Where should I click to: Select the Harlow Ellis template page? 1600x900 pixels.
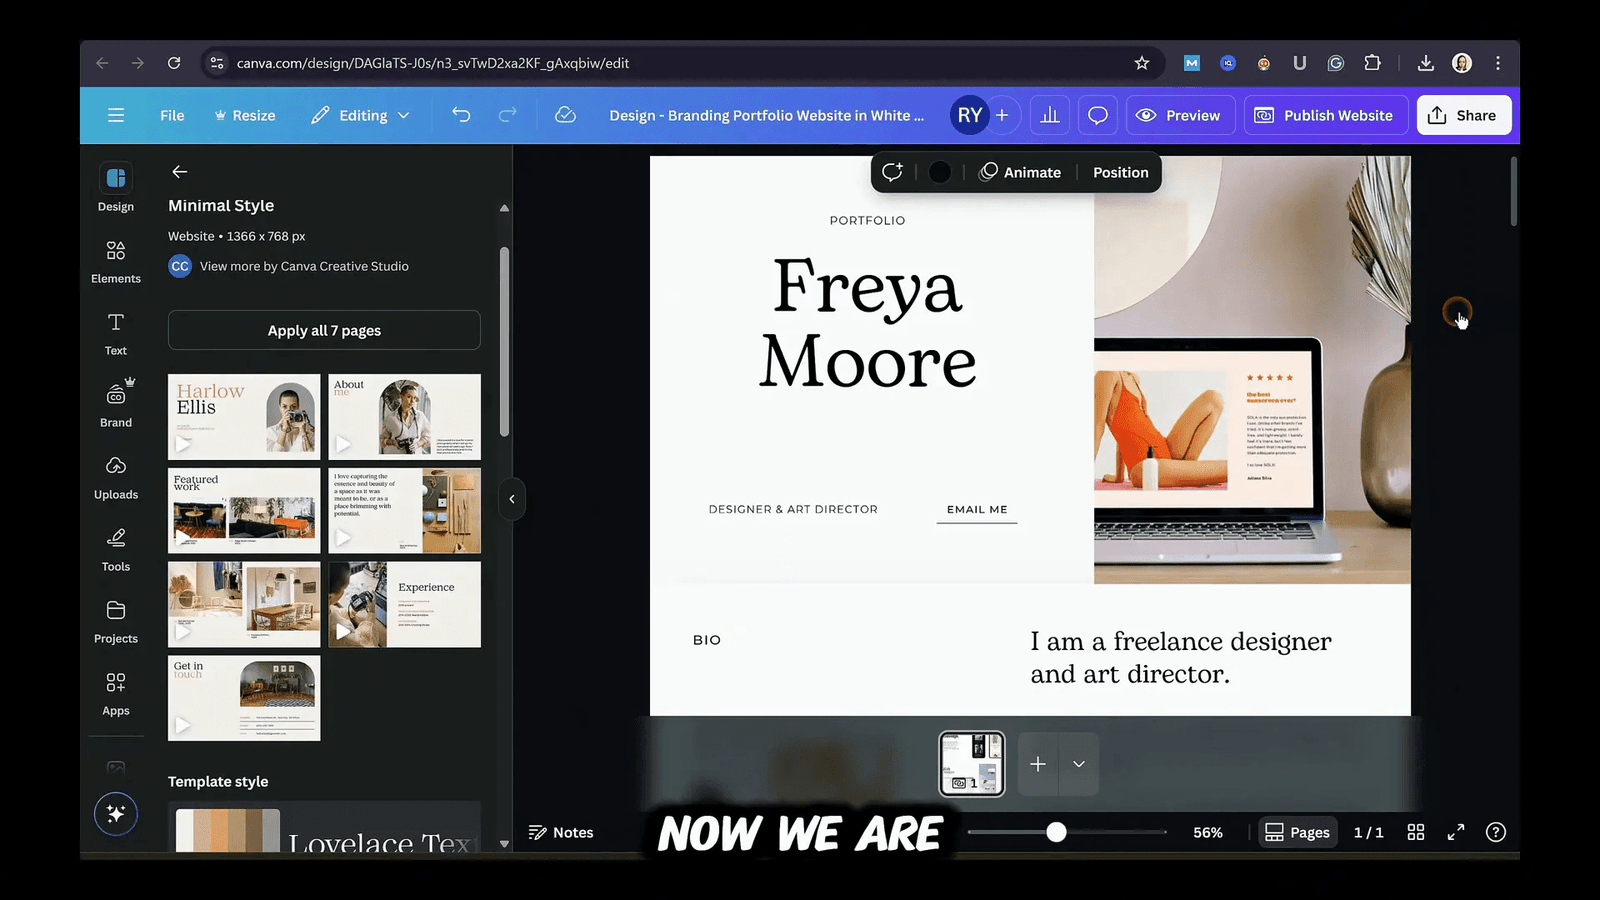click(x=244, y=417)
